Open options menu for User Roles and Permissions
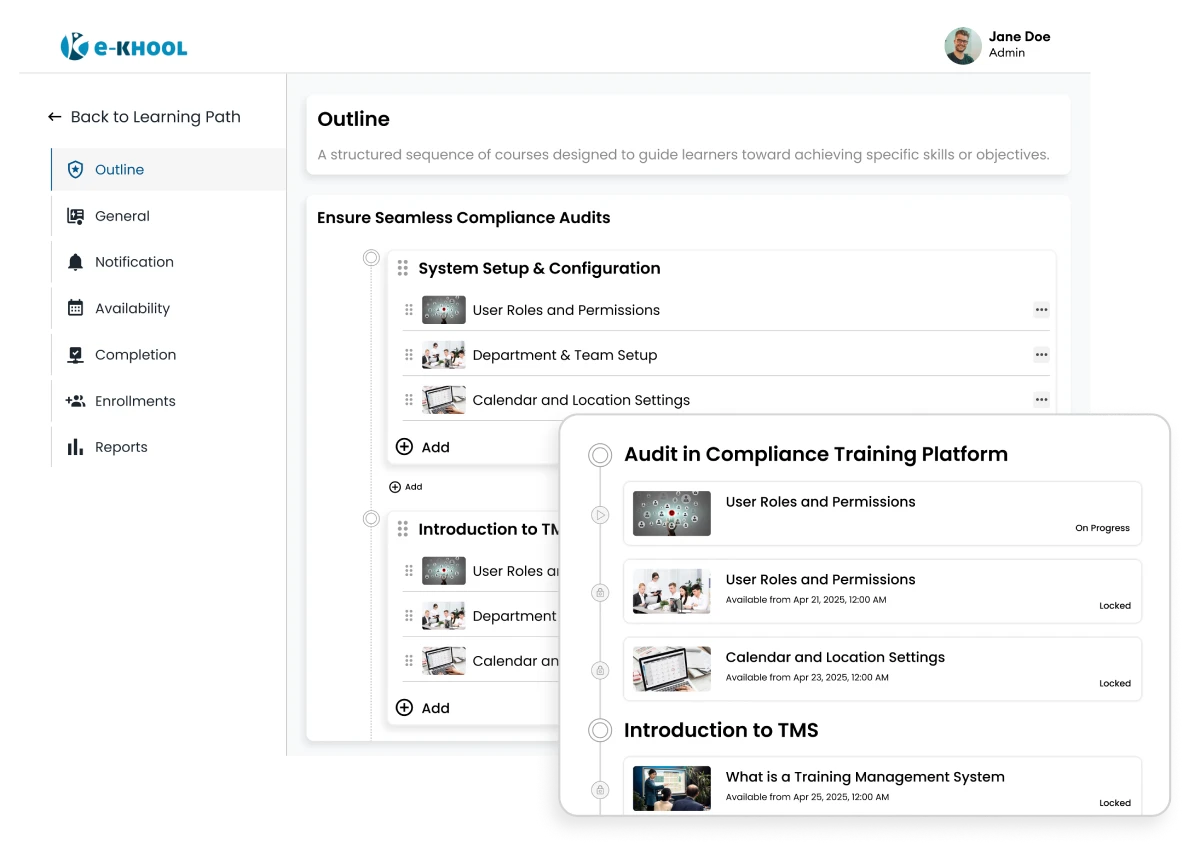 pos(1041,310)
